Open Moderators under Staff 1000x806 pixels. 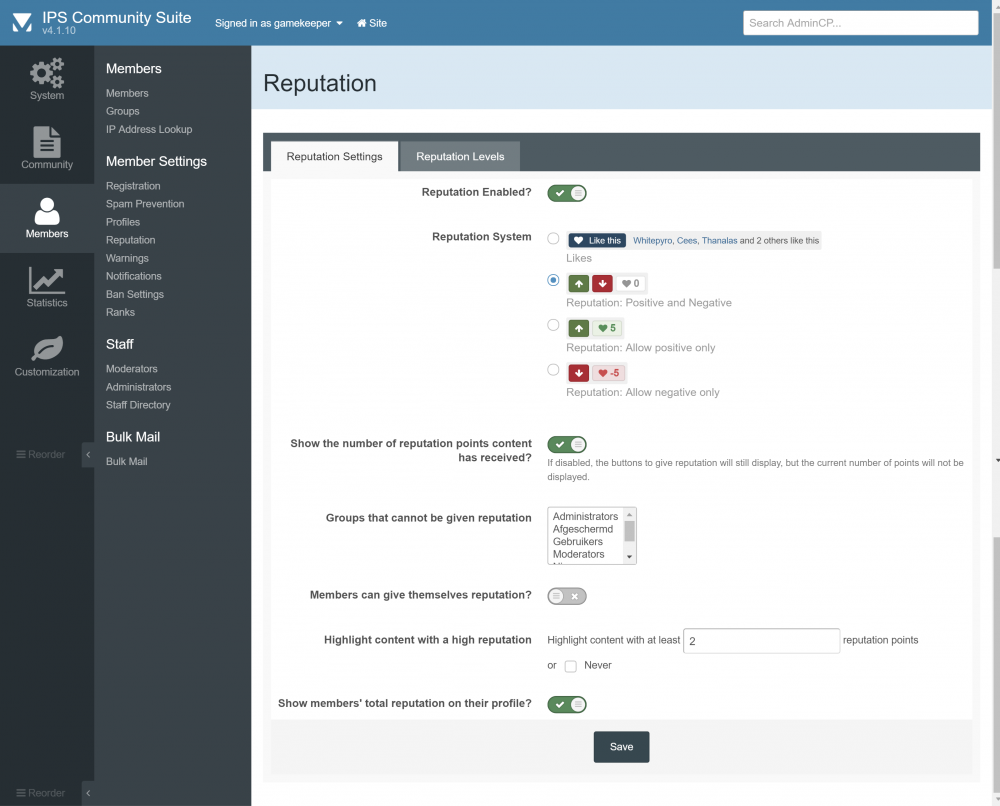point(131,369)
